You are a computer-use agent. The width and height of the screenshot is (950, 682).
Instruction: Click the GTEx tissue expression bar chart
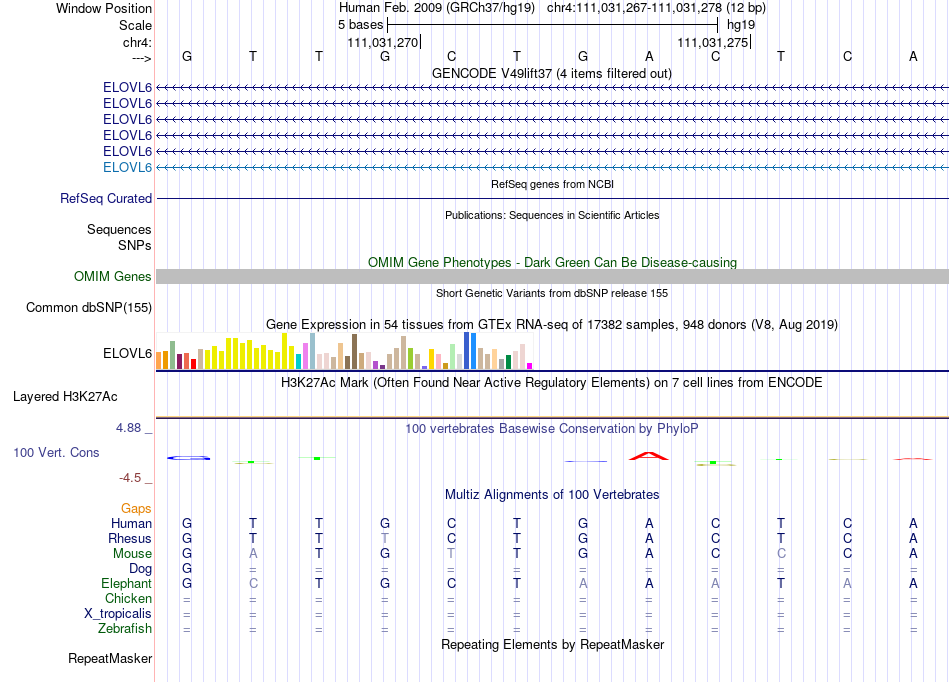tap(344, 351)
